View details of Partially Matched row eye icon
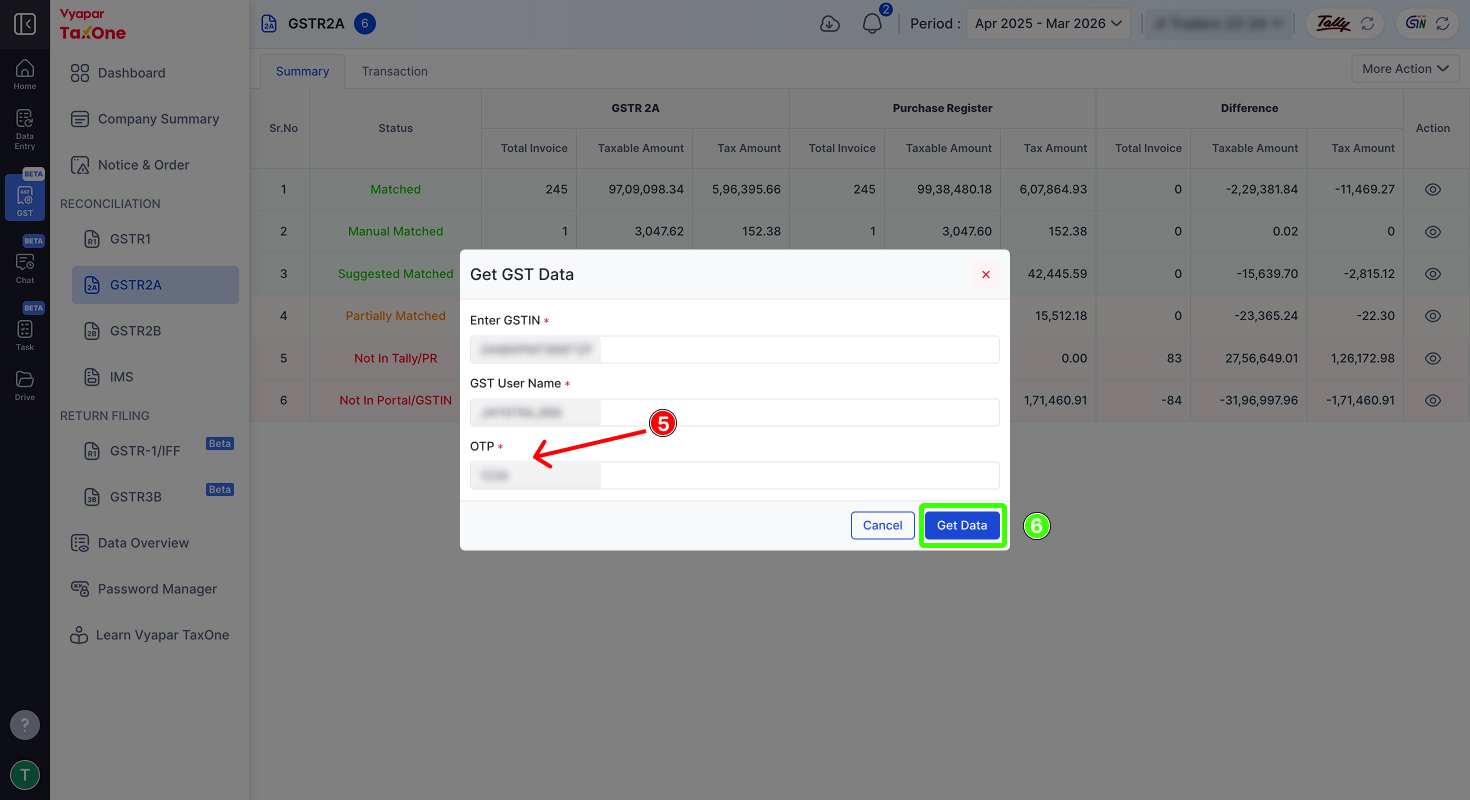The height and width of the screenshot is (800, 1470). 1432,316
